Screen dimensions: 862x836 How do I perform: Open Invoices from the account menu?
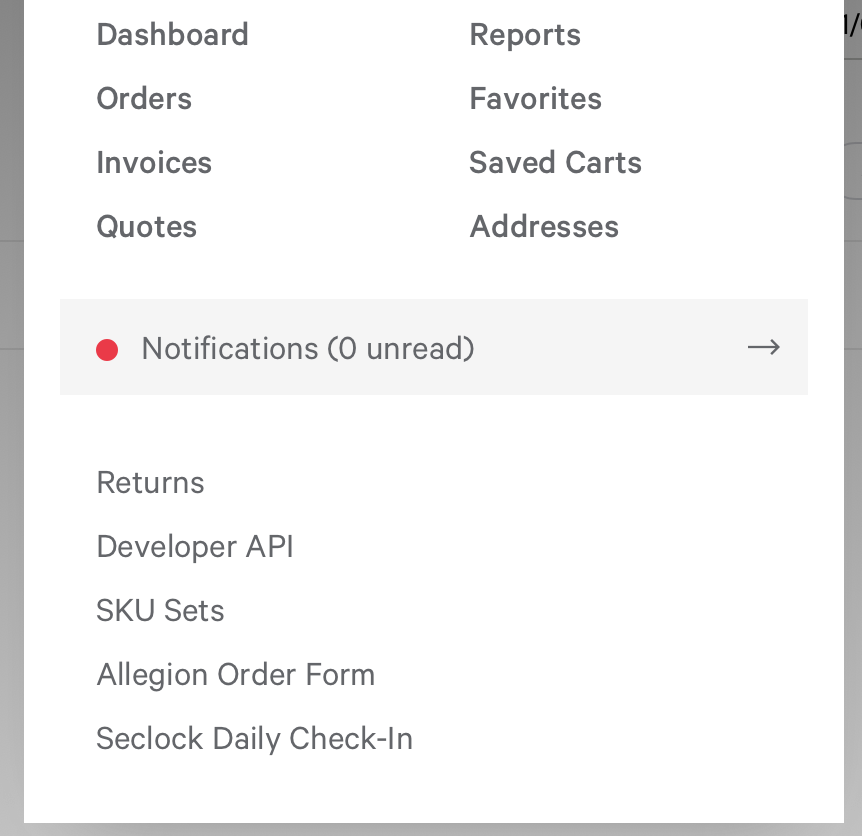point(154,163)
